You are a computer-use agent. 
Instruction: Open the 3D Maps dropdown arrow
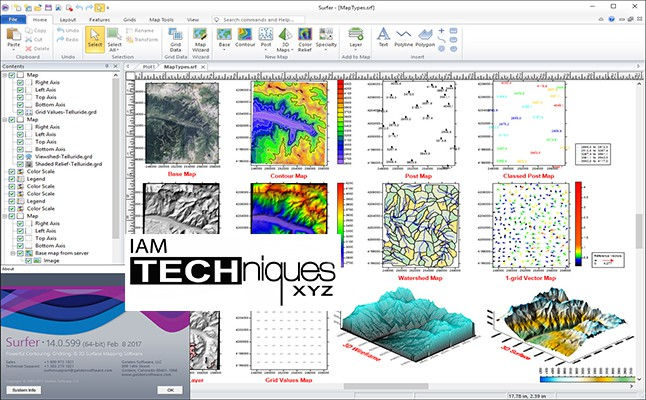[292, 50]
